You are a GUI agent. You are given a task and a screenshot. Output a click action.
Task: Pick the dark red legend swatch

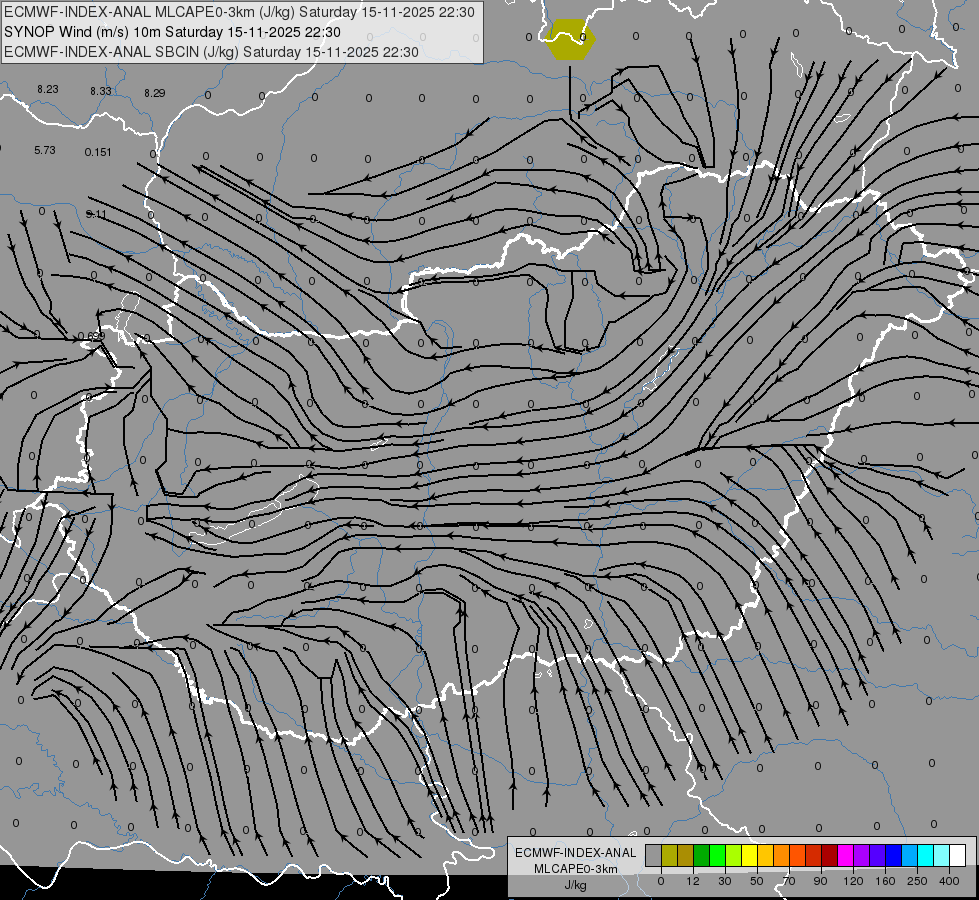tap(829, 855)
